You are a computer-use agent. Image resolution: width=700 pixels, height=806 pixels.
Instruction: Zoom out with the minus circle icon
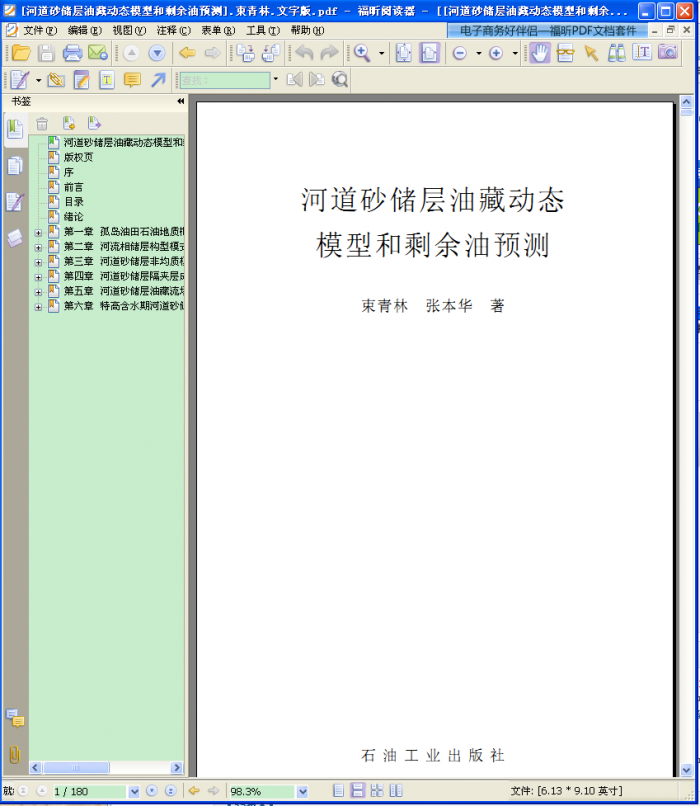[460, 52]
